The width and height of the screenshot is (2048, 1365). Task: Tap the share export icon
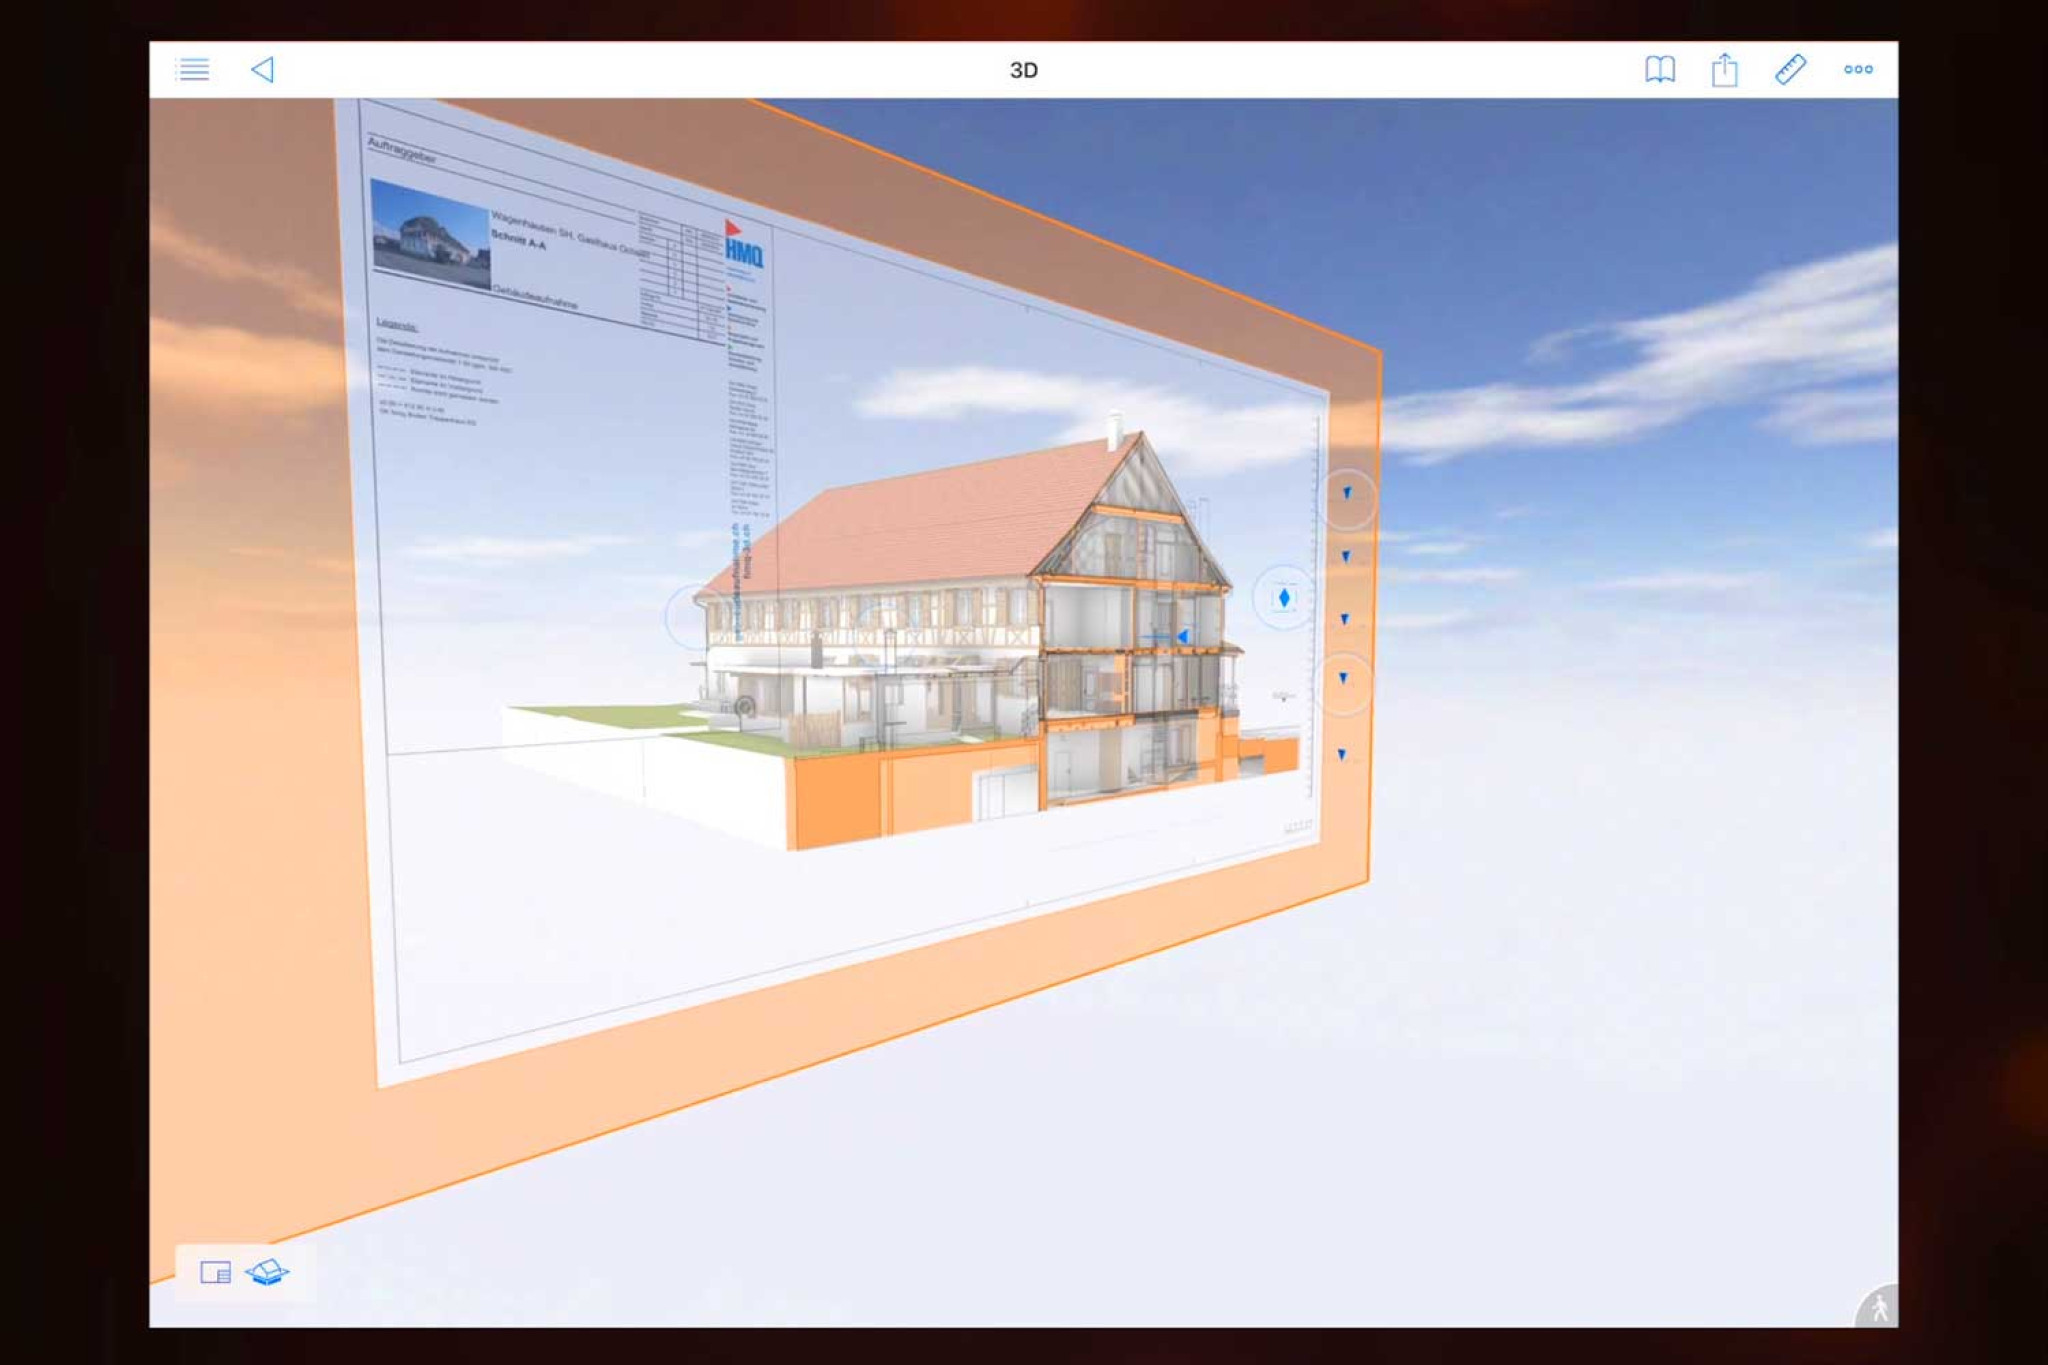[1725, 70]
